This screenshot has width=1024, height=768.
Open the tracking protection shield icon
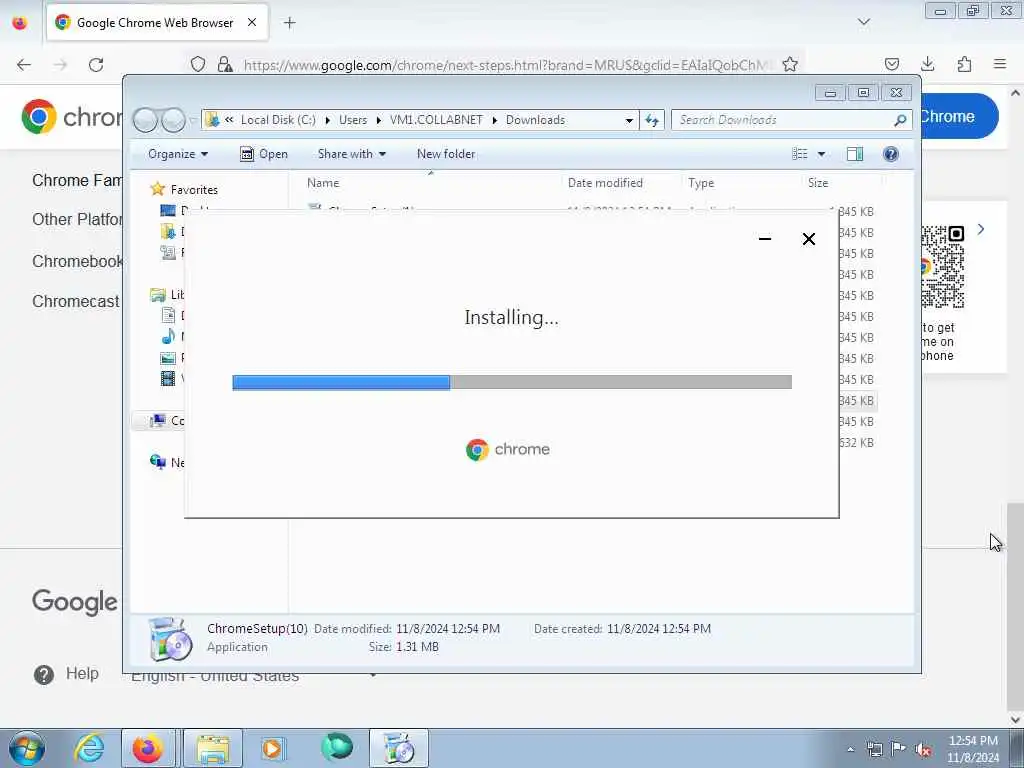pyautogui.click(x=198, y=64)
